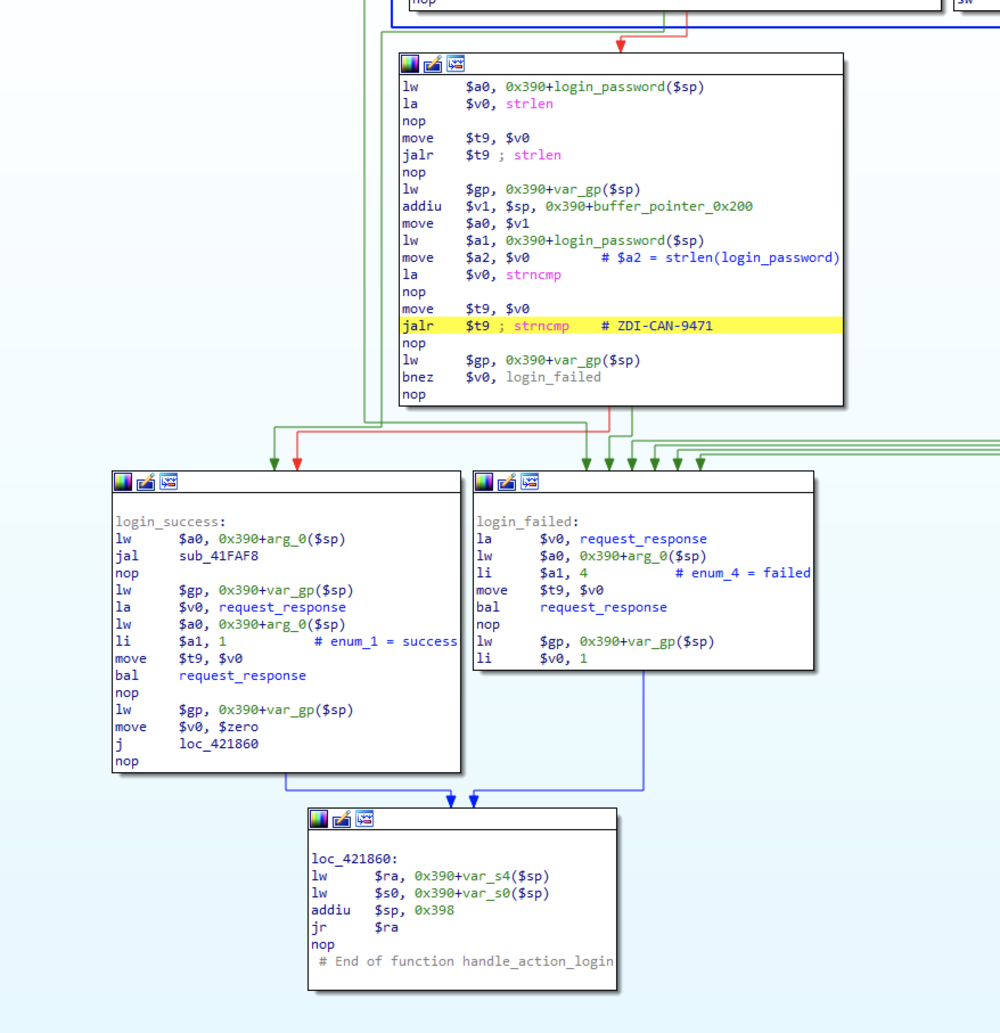Set node color for login_failed block
The height and width of the screenshot is (1033, 1000).
[484, 482]
